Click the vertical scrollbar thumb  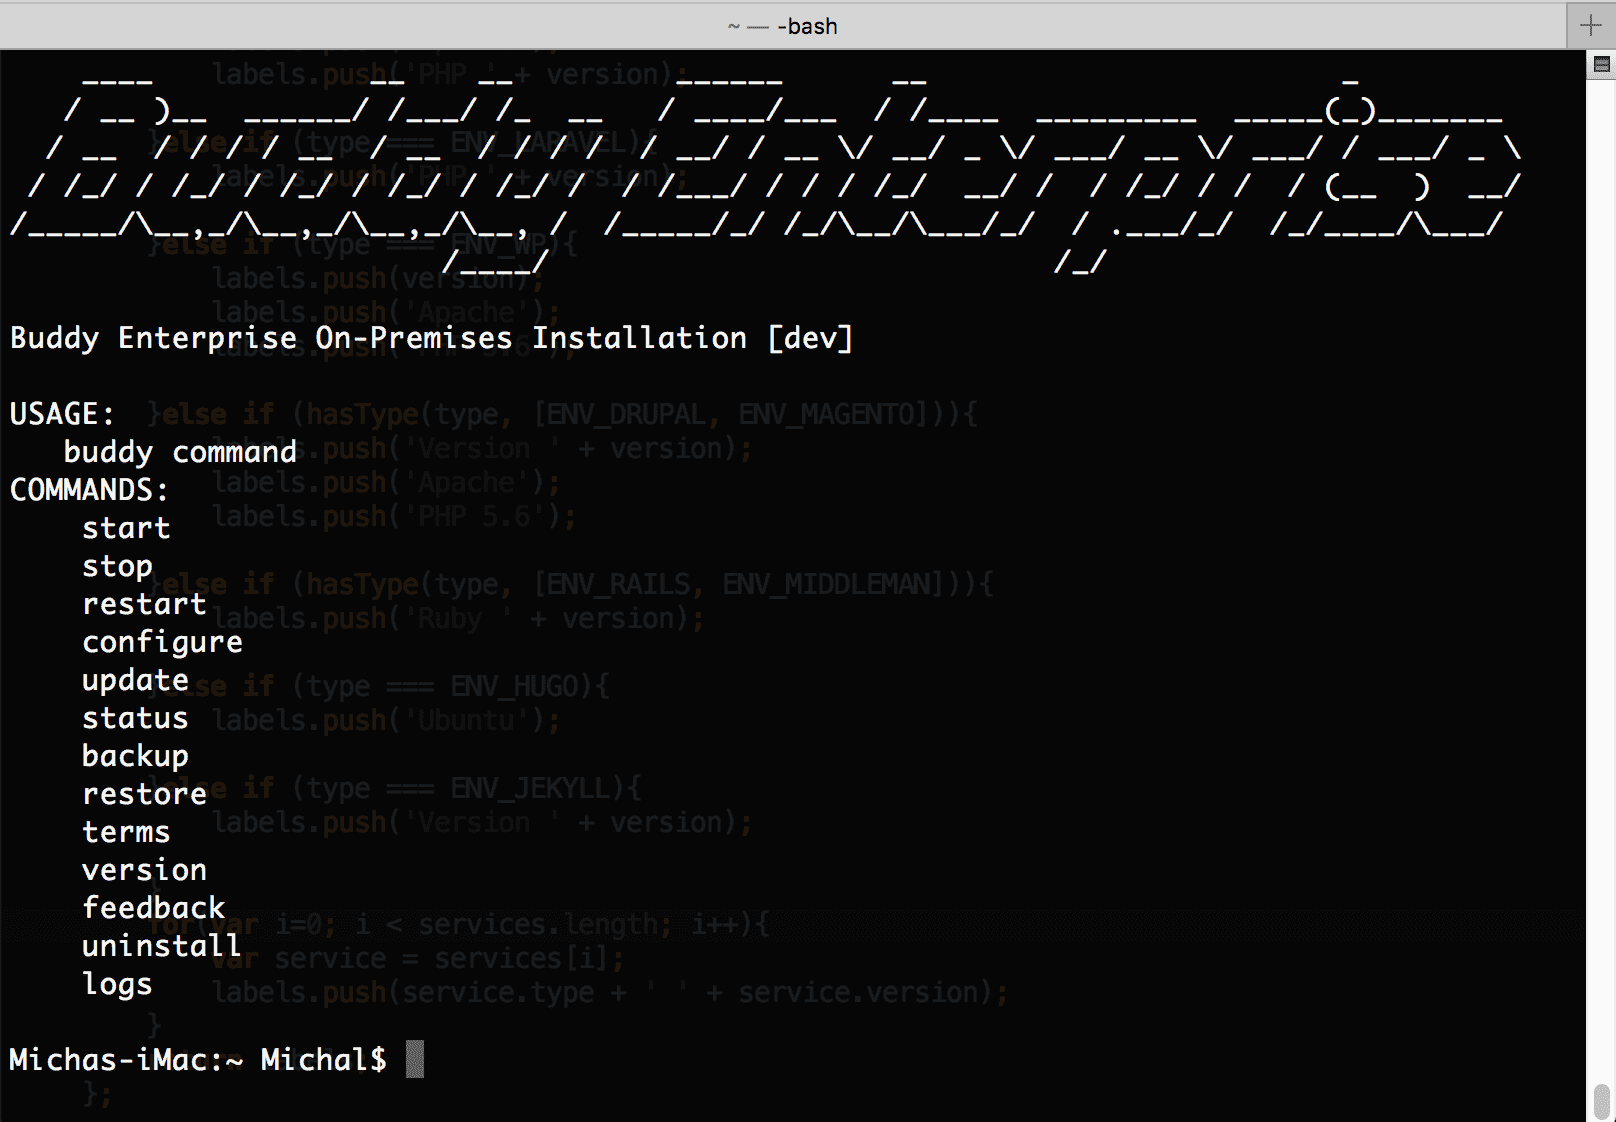[x=1601, y=1100]
